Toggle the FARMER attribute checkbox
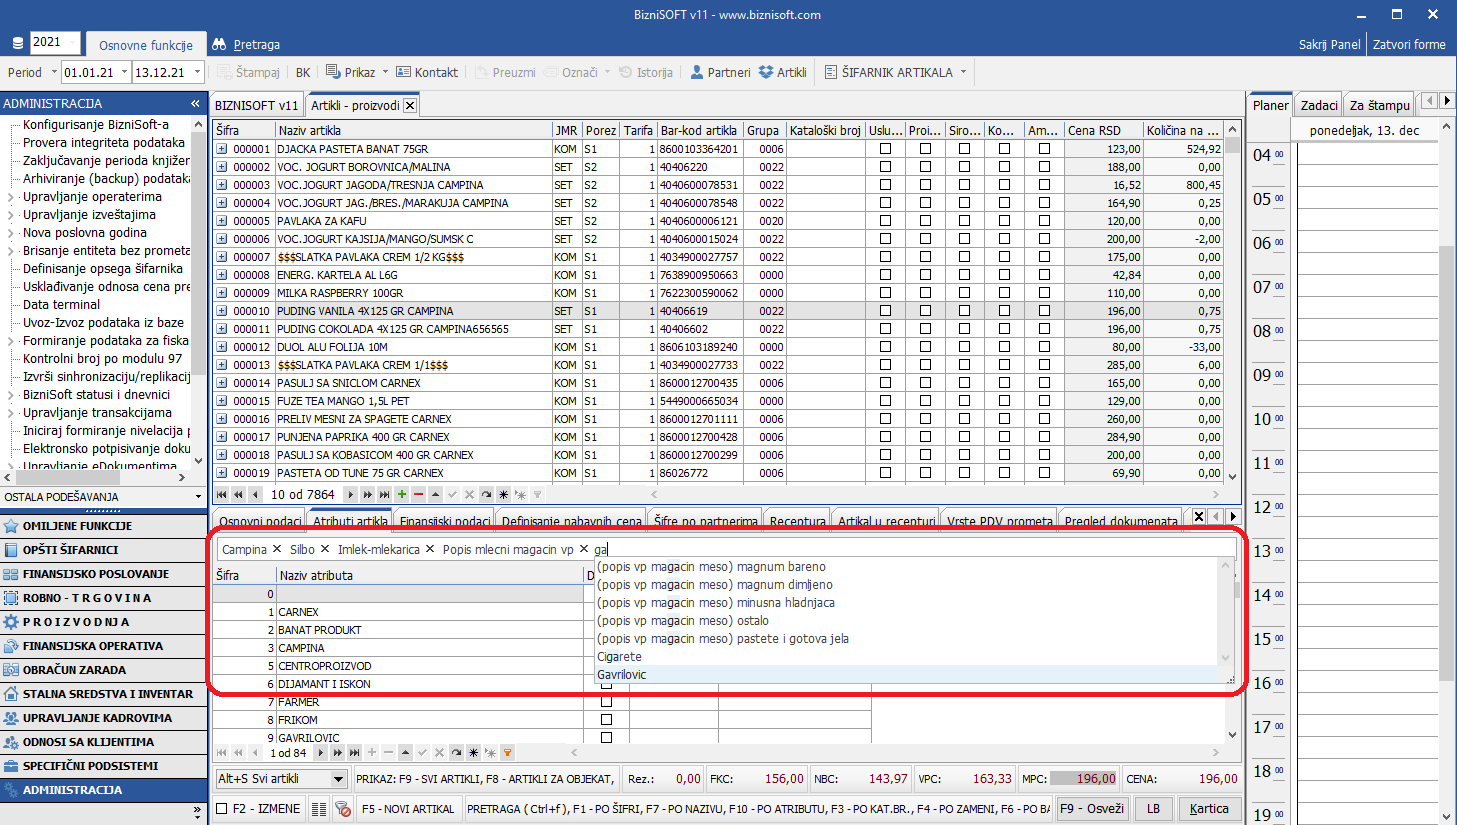This screenshot has height=825, width=1457. click(x=606, y=702)
